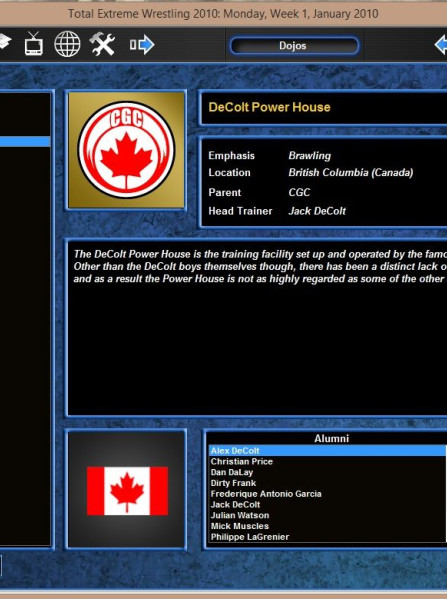Select Alex DeColt in Alumni list

(327, 451)
